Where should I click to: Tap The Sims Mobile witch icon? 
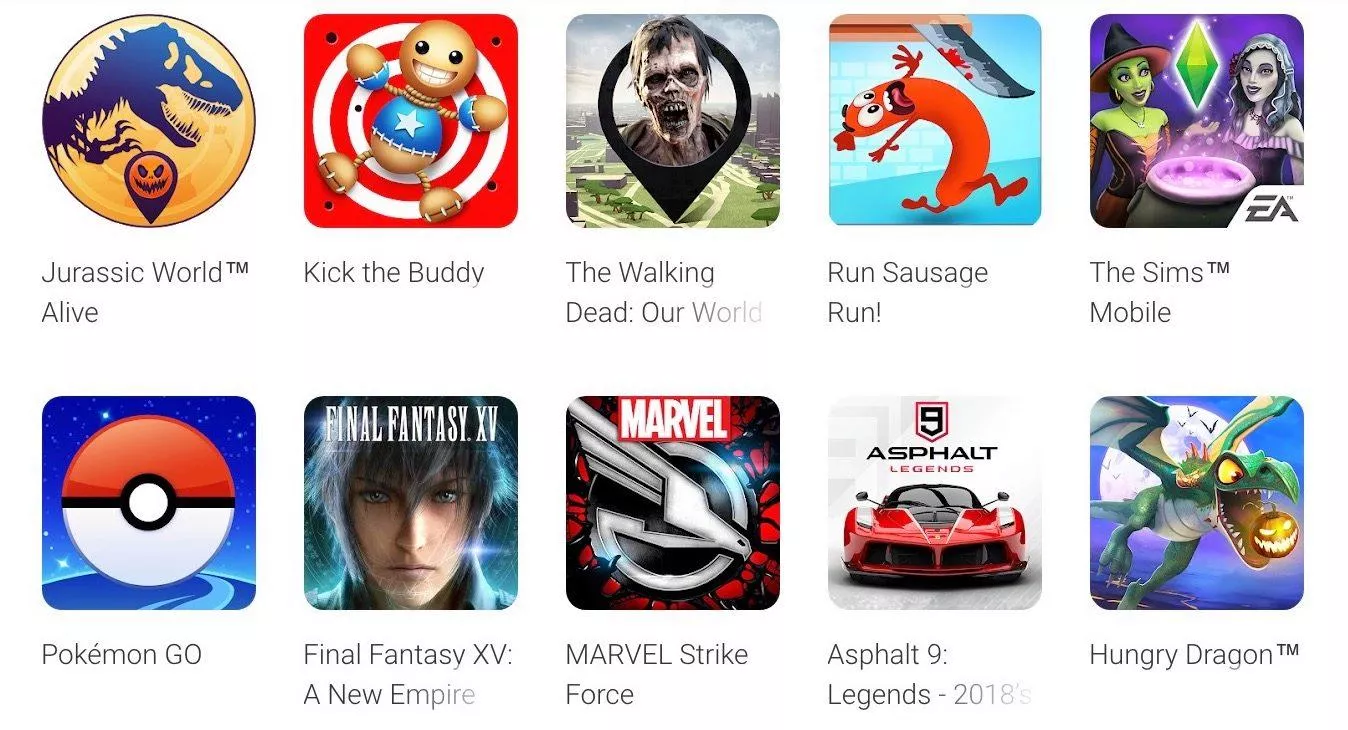[1197, 121]
